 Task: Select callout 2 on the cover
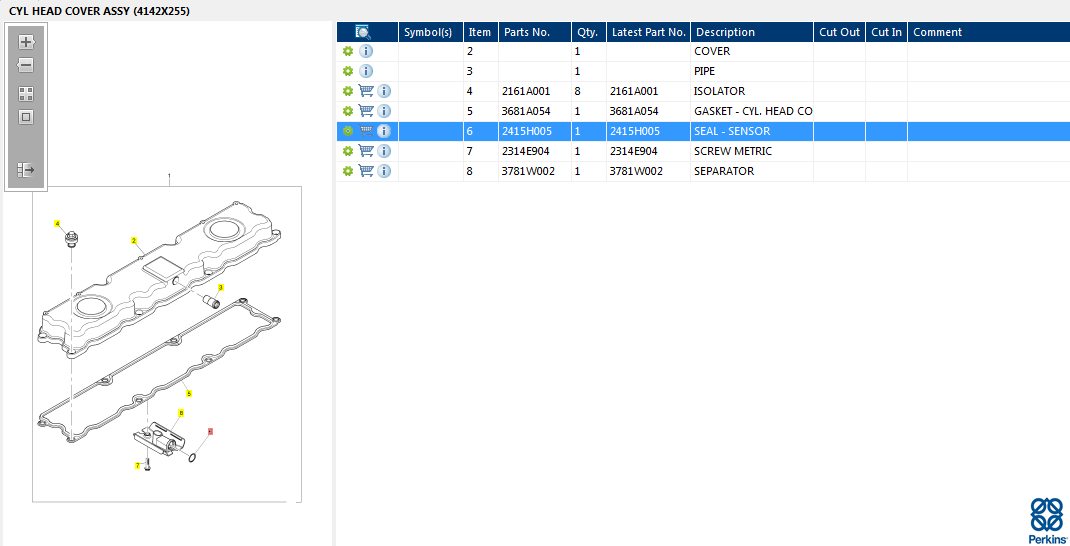(x=134, y=240)
